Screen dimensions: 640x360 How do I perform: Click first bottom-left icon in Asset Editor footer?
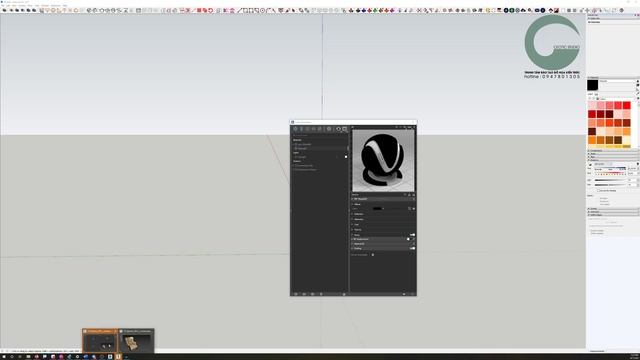296,294
